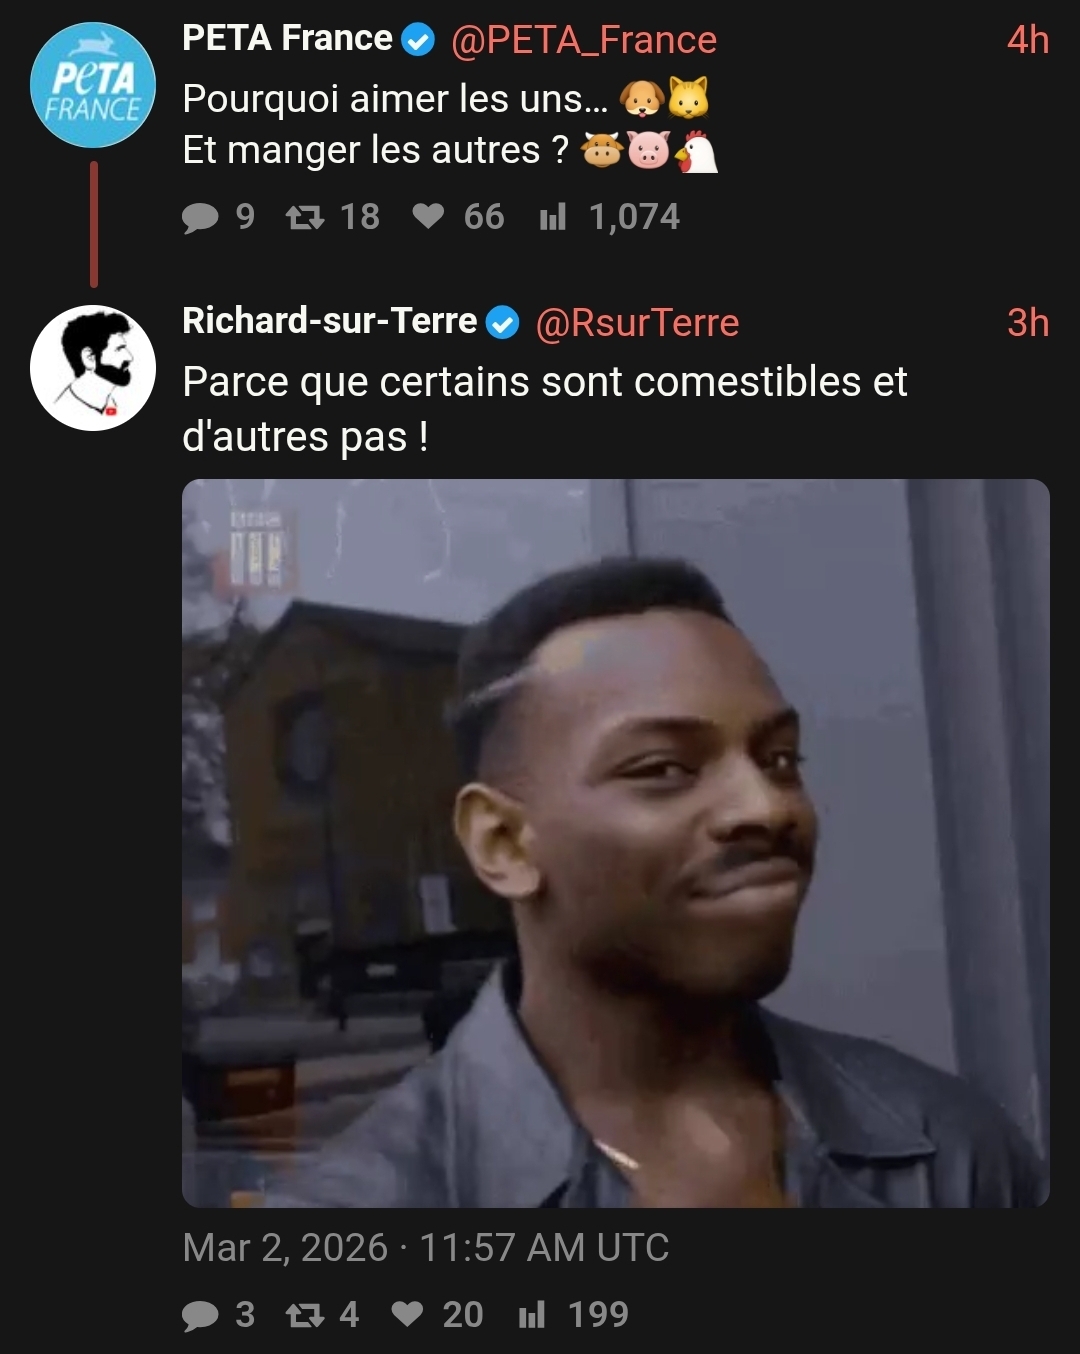Image resolution: width=1080 pixels, height=1354 pixels.
Task: Open Richard-sur-Terre's bearded avatar
Action: pos(93,367)
